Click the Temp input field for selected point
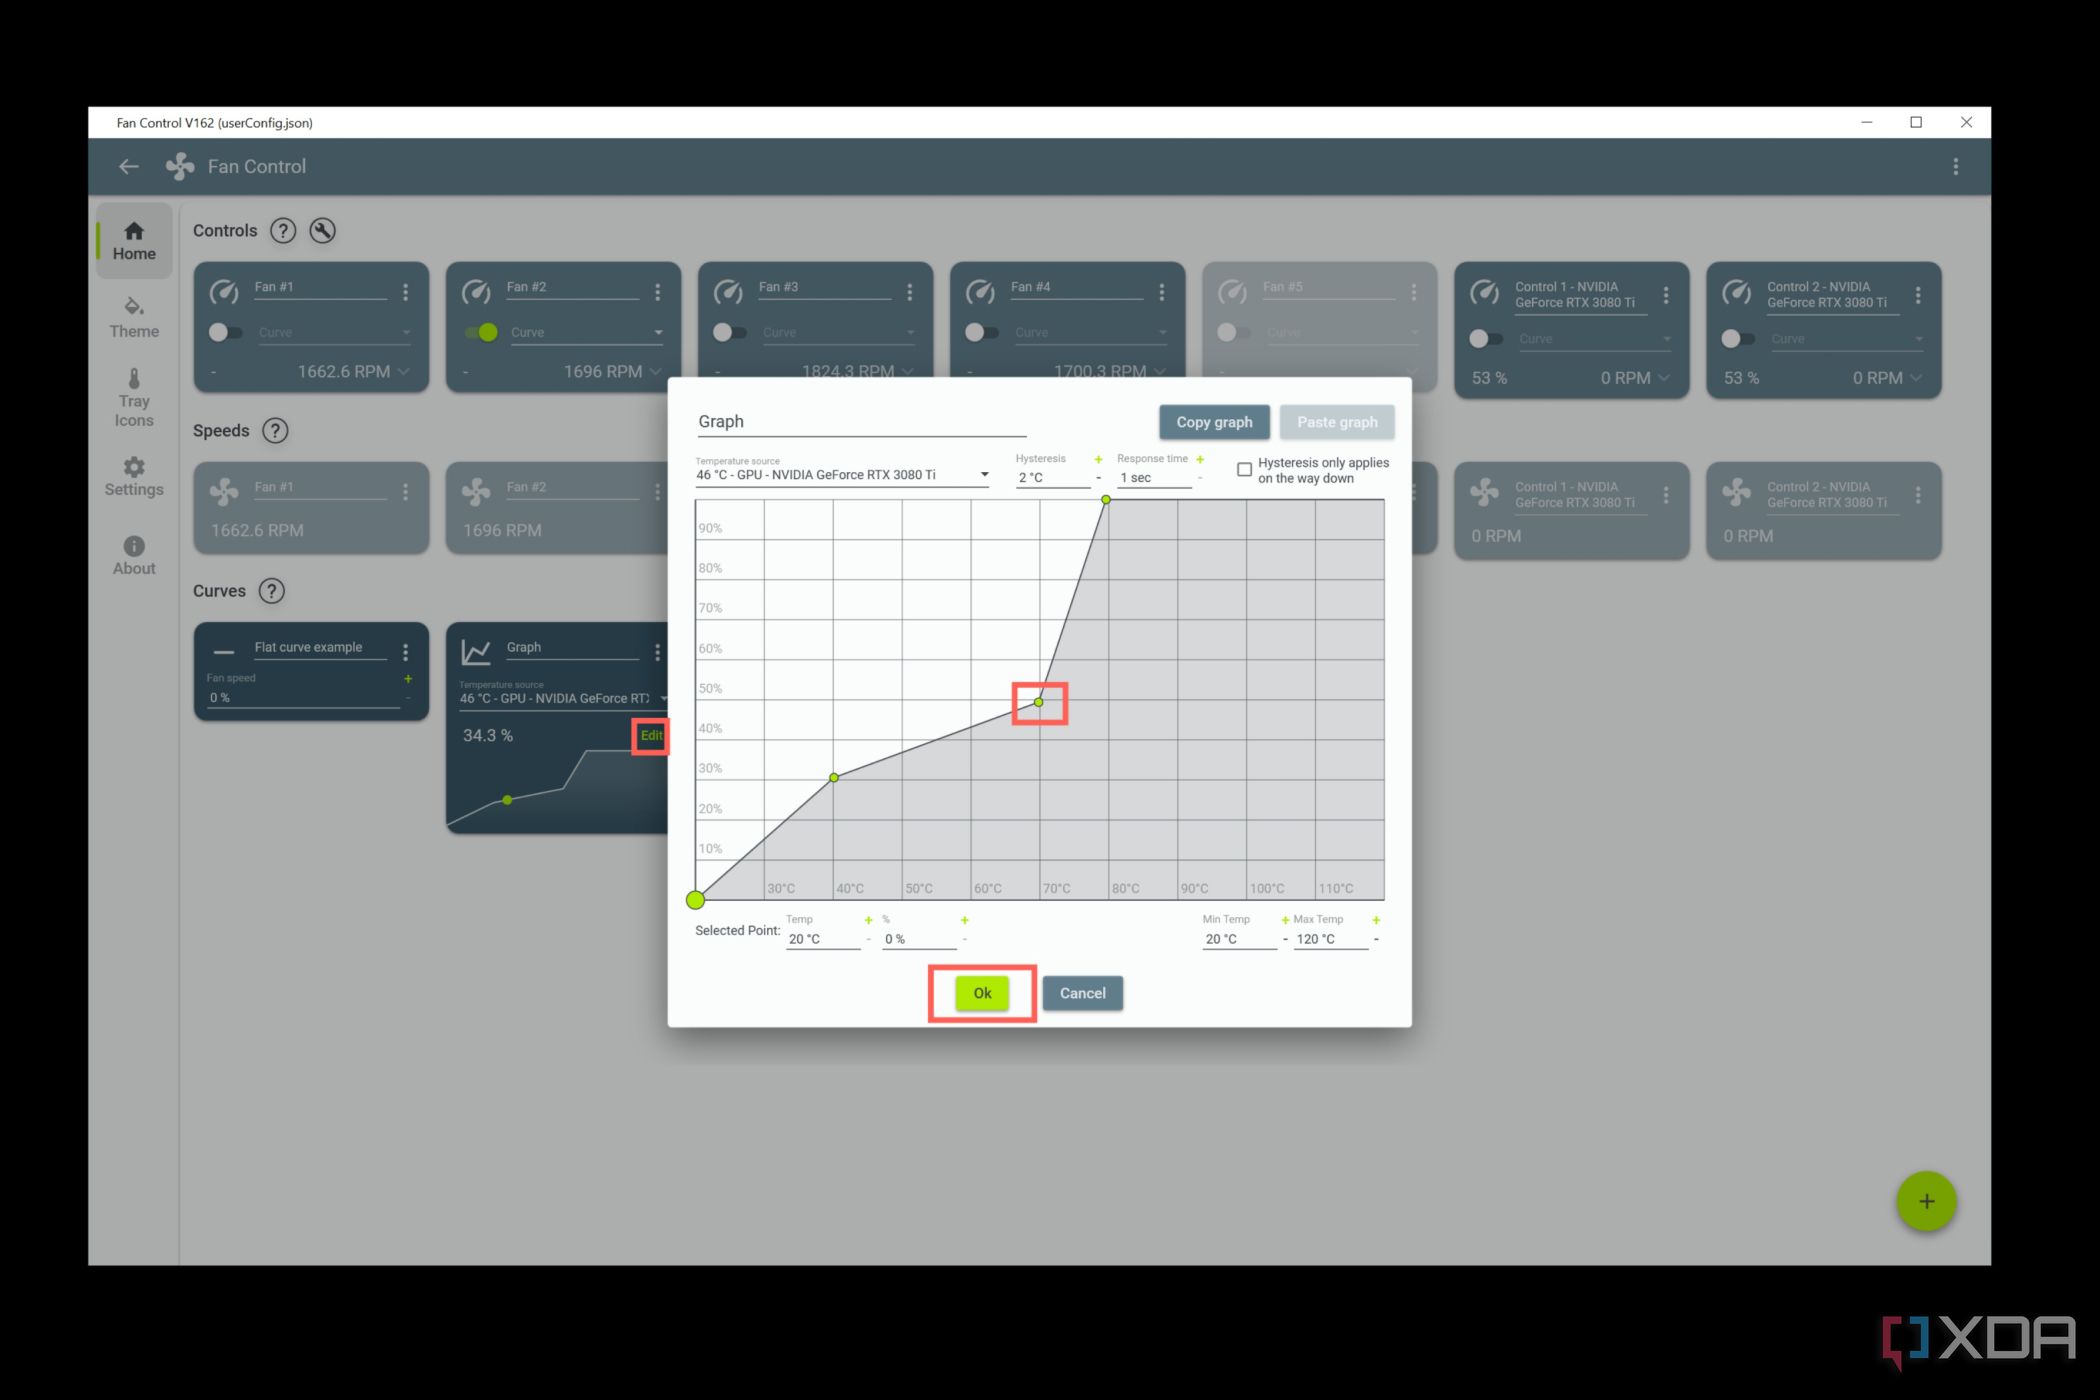 click(820, 939)
